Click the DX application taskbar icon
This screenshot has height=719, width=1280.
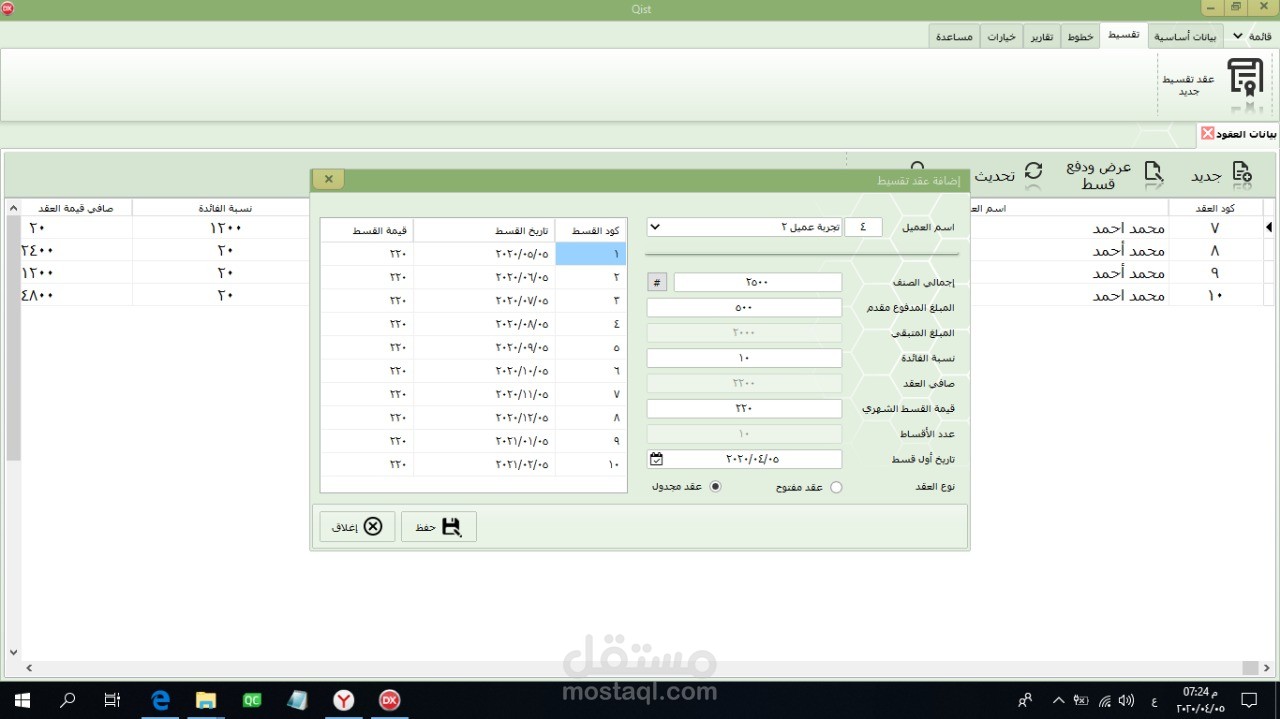pyautogui.click(x=390, y=700)
